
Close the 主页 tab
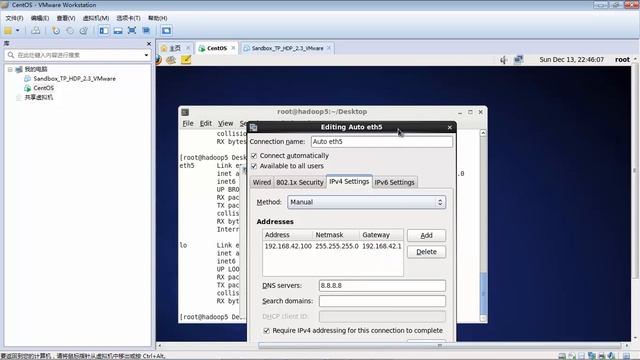click(x=188, y=48)
